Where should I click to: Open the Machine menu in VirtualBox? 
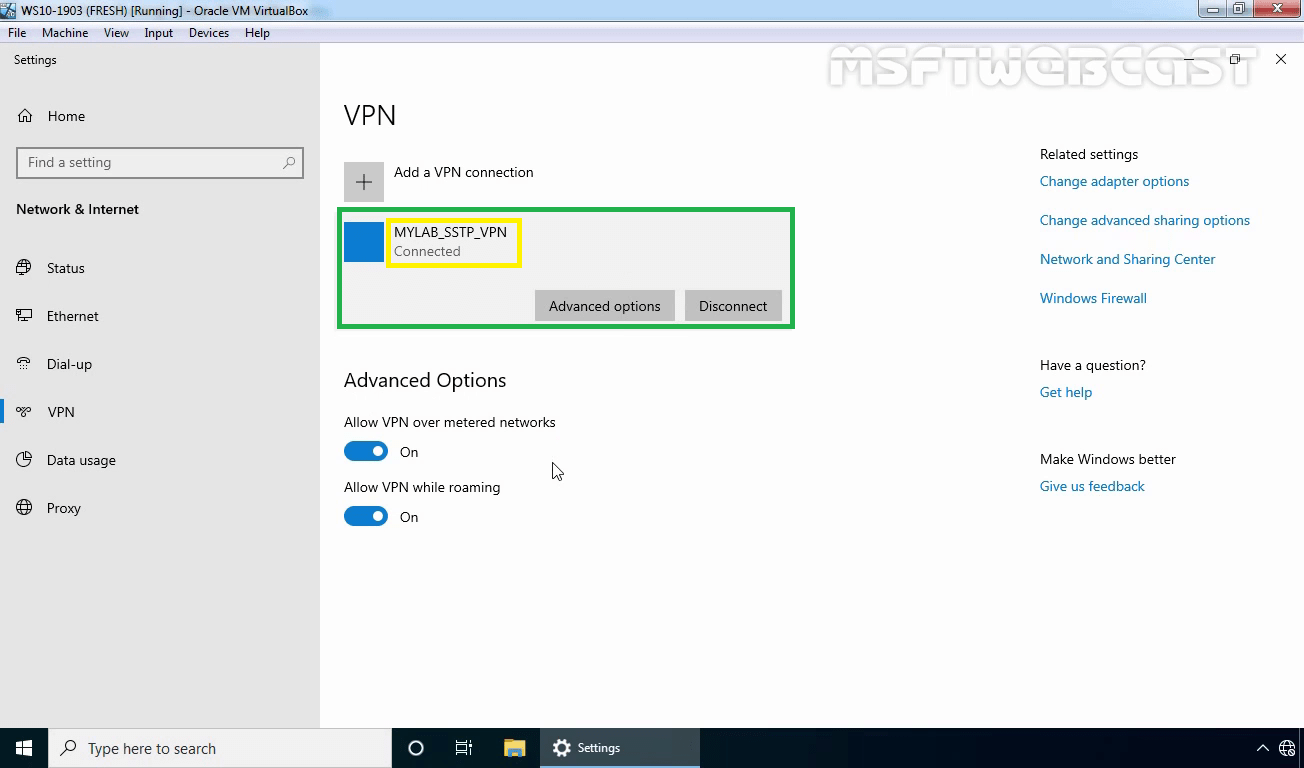click(65, 33)
